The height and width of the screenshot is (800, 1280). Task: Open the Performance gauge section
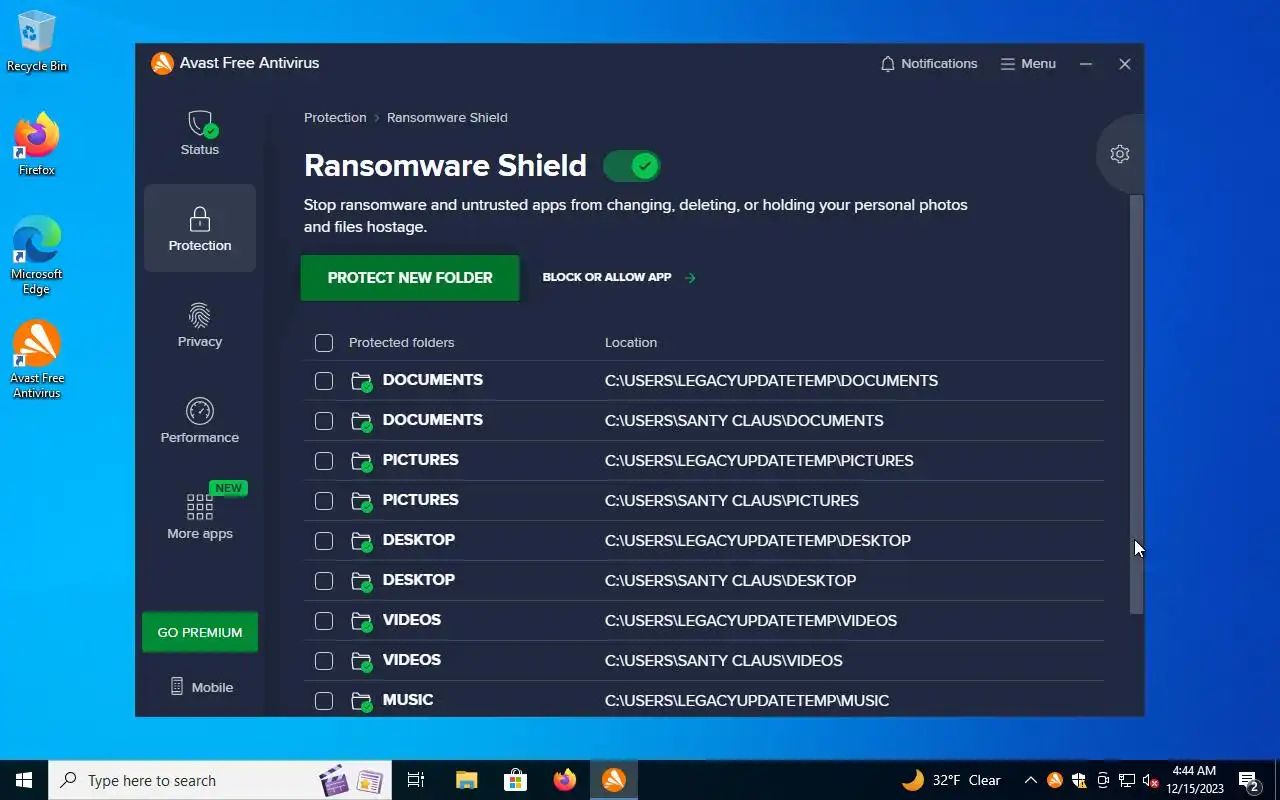200,421
